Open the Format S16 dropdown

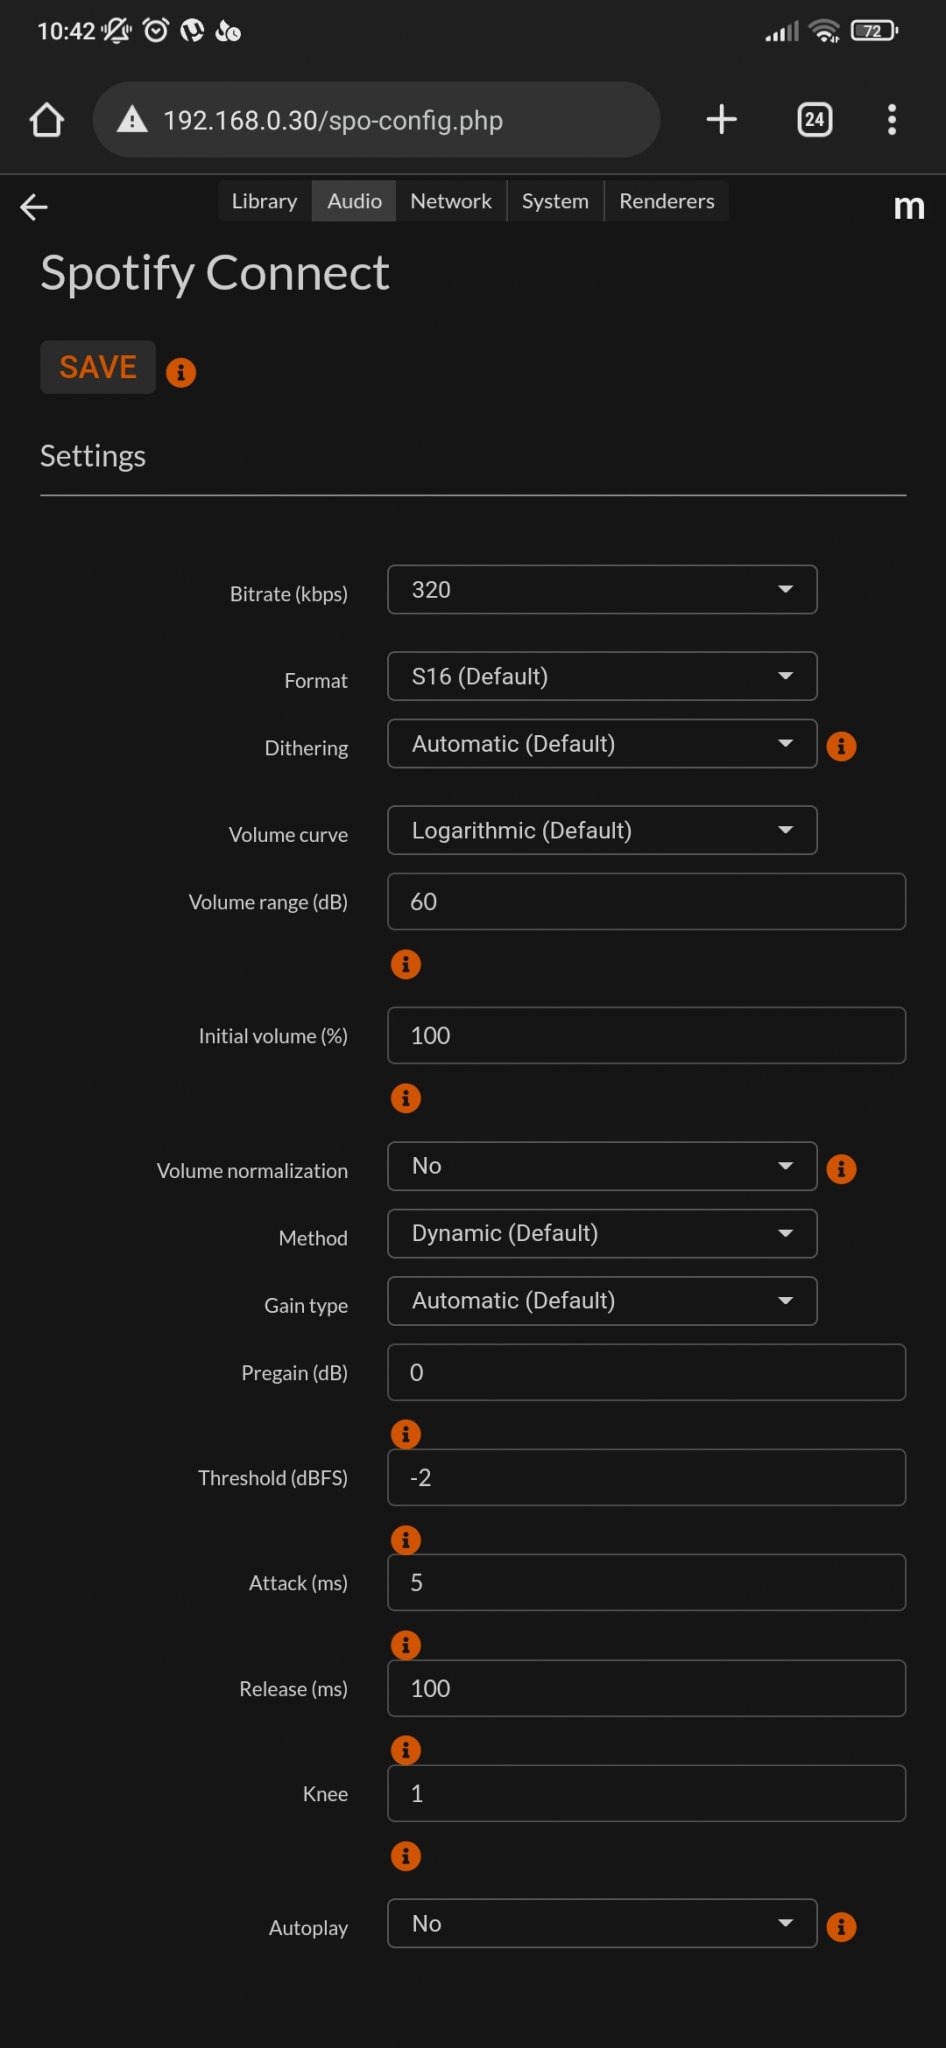point(602,676)
